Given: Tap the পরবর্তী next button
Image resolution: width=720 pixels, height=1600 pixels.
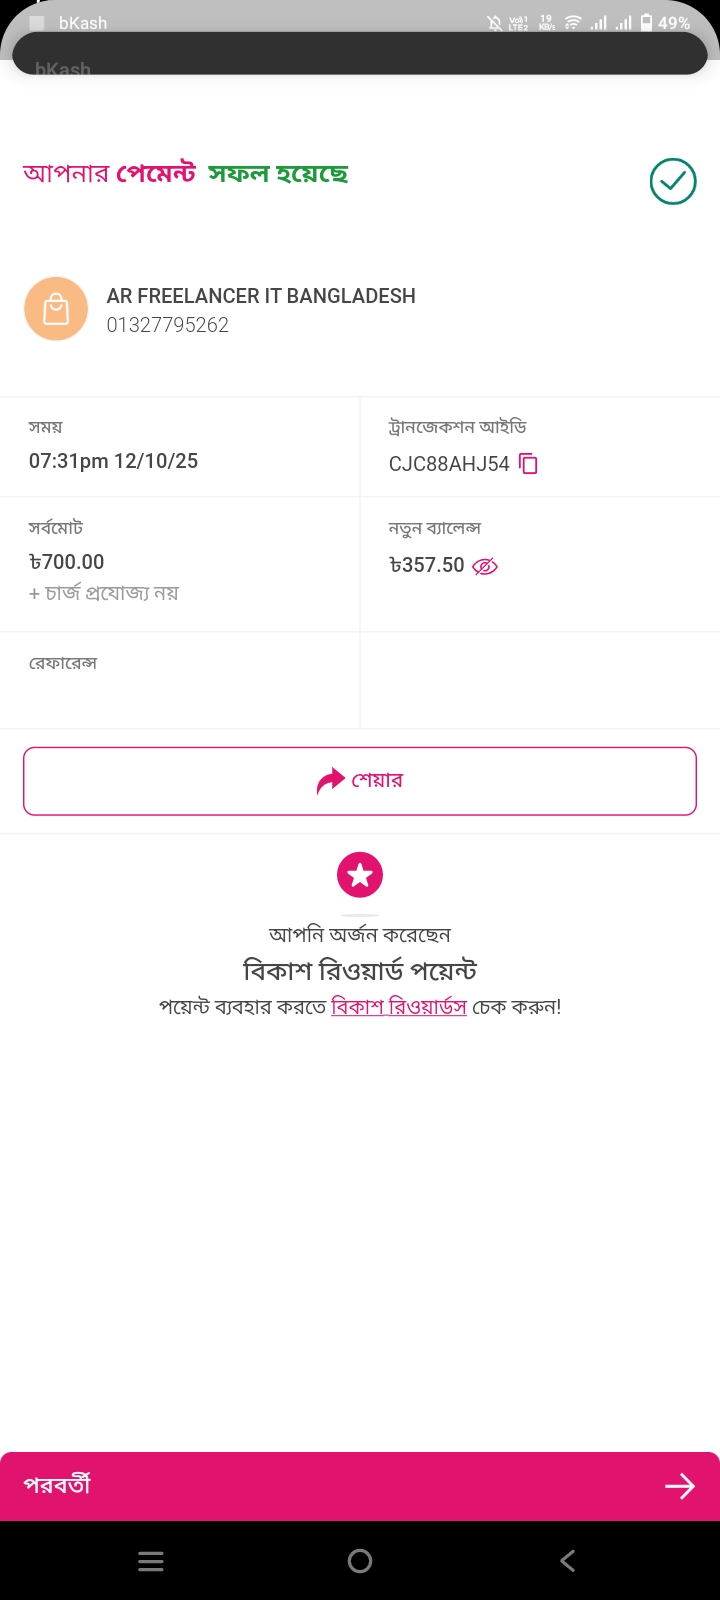Looking at the screenshot, I should pos(57,1485).
